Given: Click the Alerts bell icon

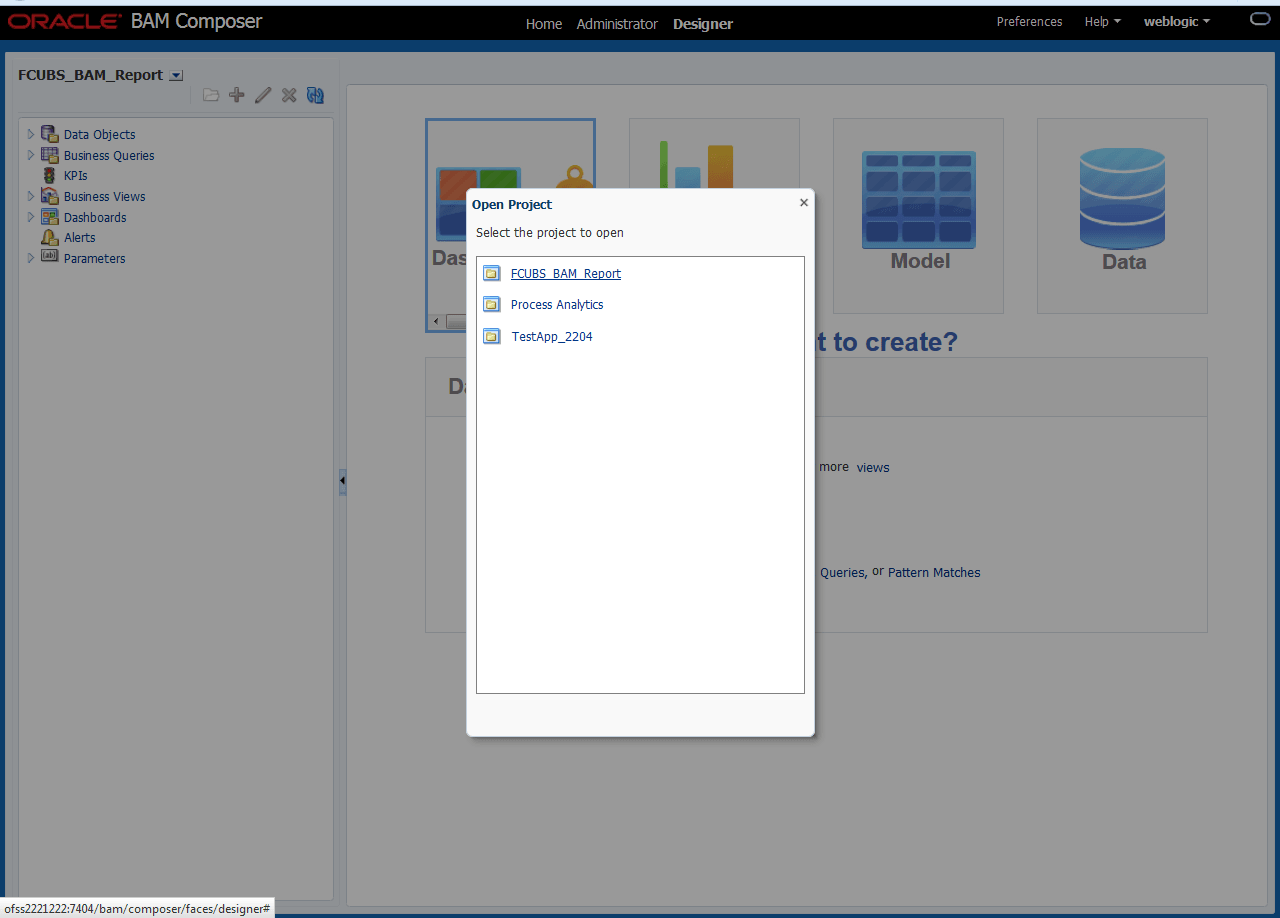Looking at the screenshot, I should coord(50,237).
